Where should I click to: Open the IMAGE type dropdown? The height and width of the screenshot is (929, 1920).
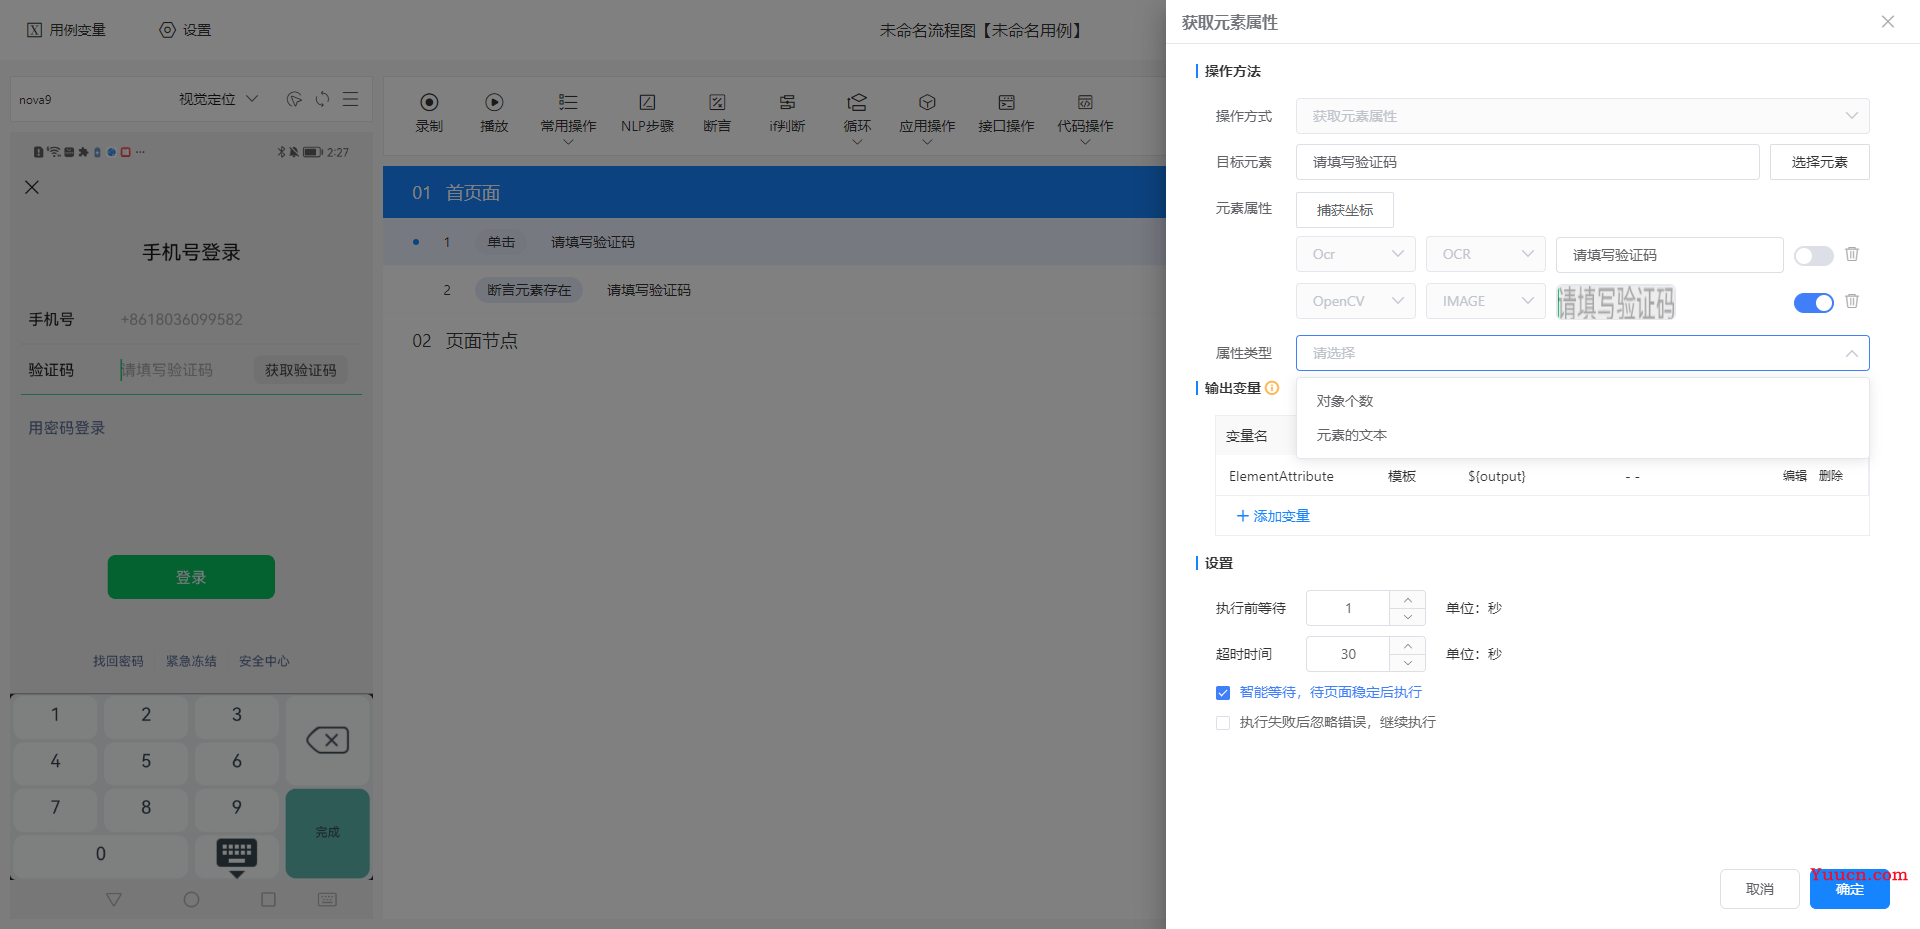pos(1485,301)
